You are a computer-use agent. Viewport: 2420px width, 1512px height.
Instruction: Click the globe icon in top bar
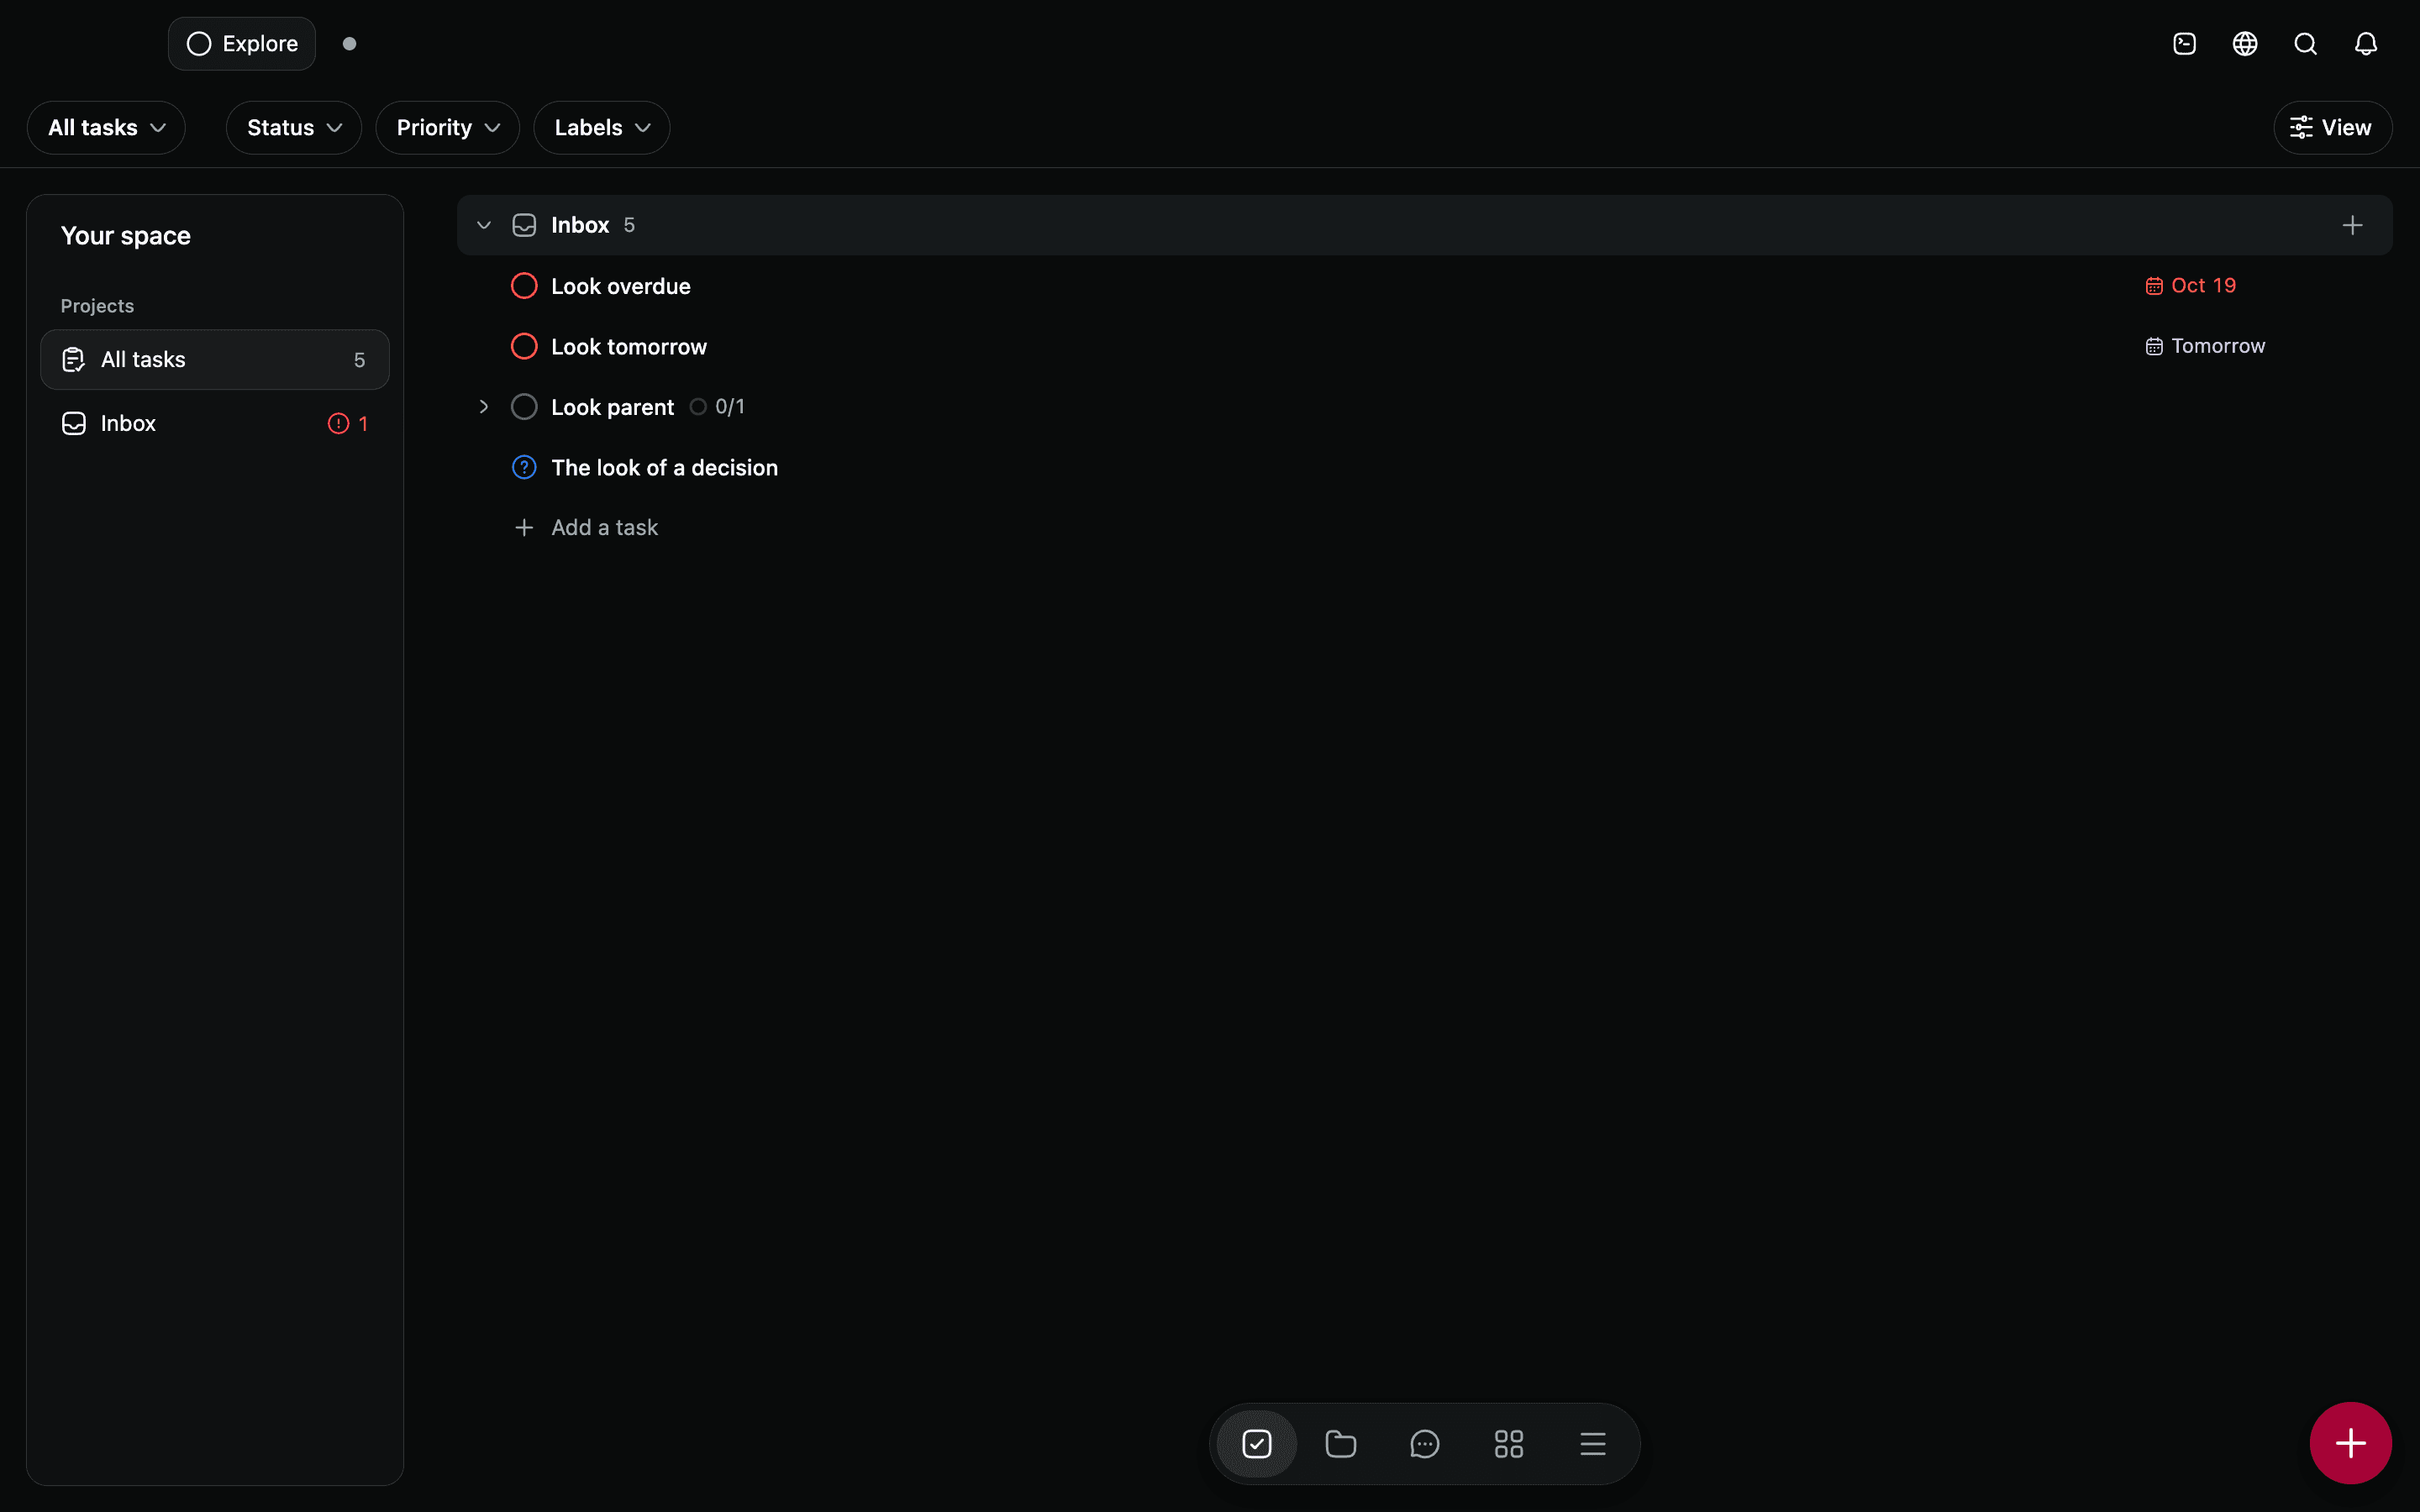pyautogui.click(x=2245, y=44)
